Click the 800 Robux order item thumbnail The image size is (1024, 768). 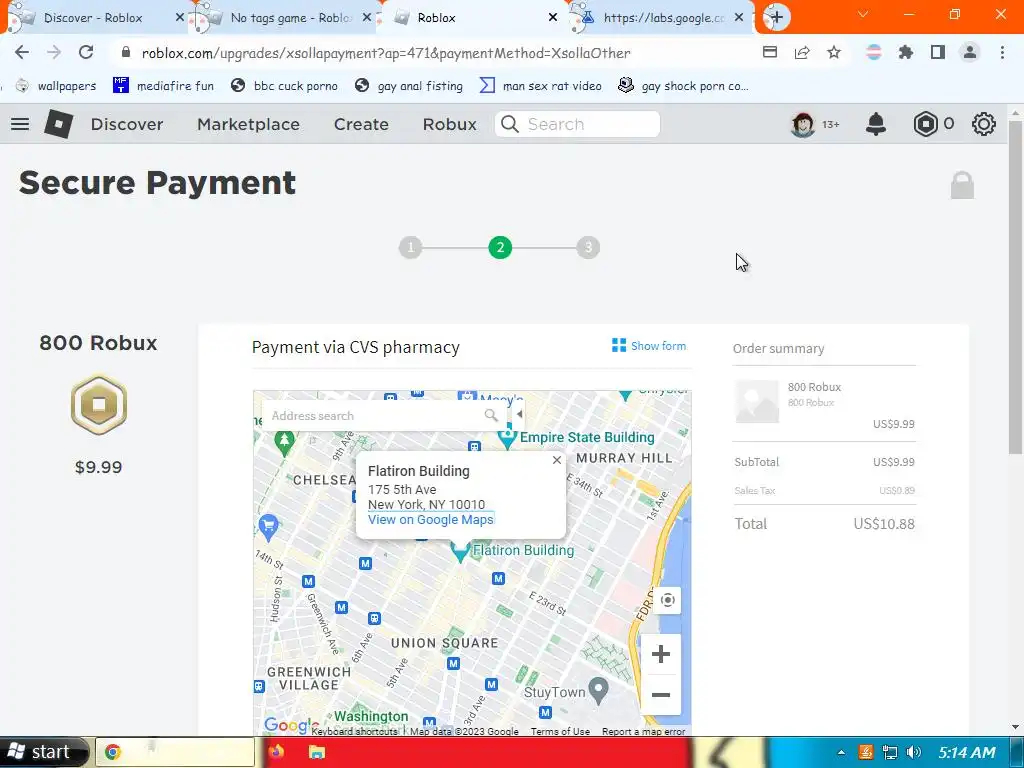click(x=757, y=402)
